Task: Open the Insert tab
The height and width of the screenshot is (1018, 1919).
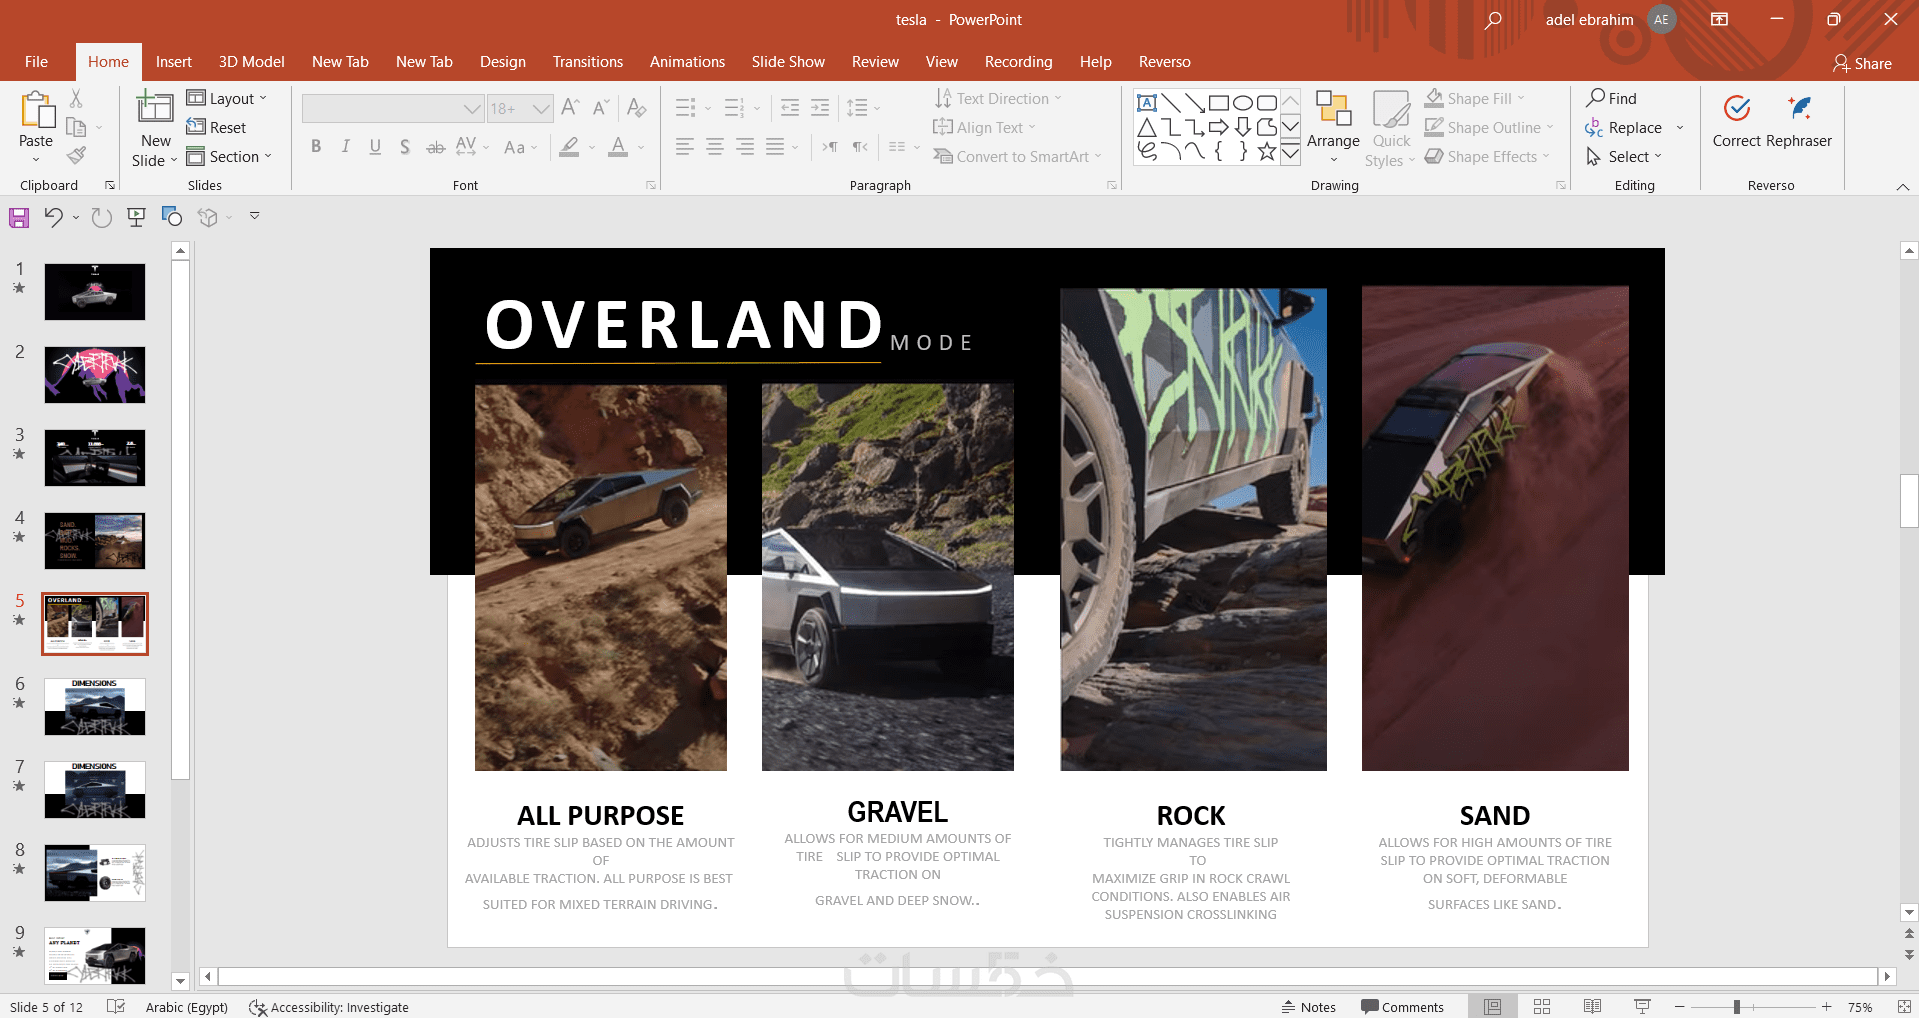Action: [x=174, y=62]
